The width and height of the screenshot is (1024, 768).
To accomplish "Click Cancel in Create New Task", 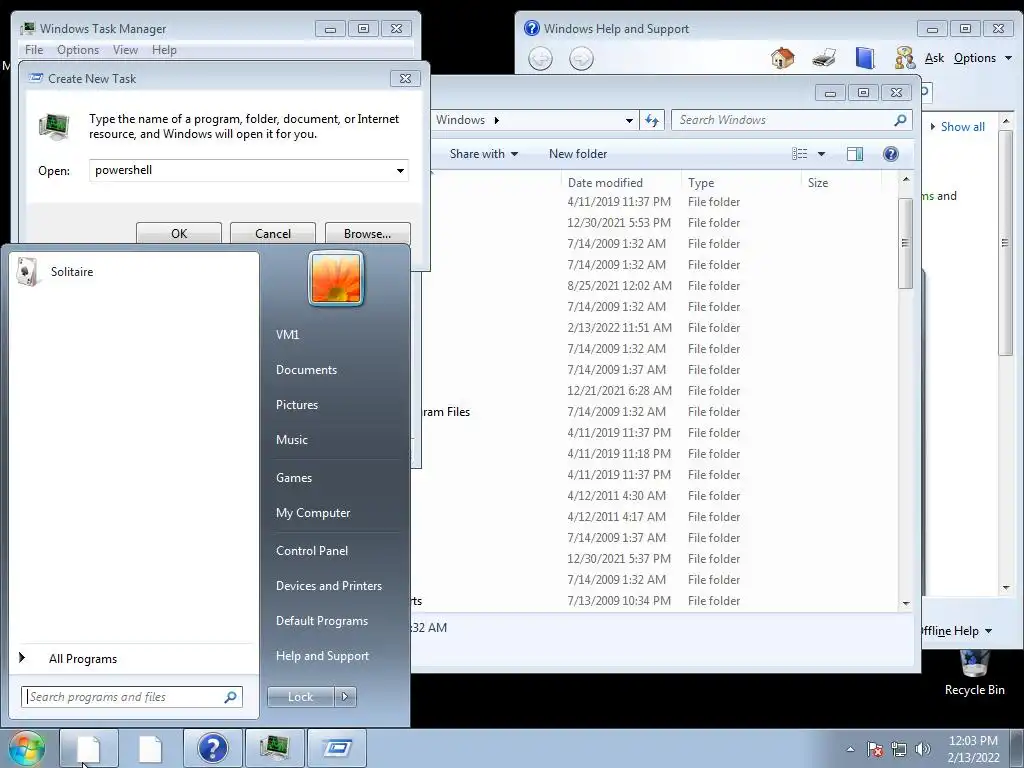I will click(273, 233).
